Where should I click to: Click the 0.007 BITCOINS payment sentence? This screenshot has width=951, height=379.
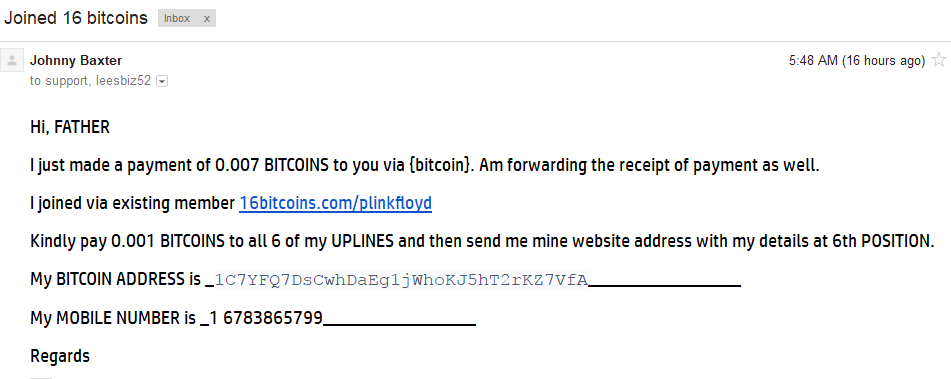pos(425,165)
